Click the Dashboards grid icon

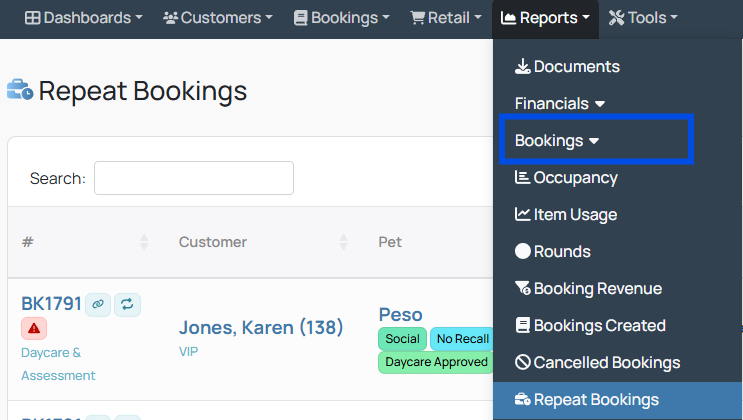(32, 18)
